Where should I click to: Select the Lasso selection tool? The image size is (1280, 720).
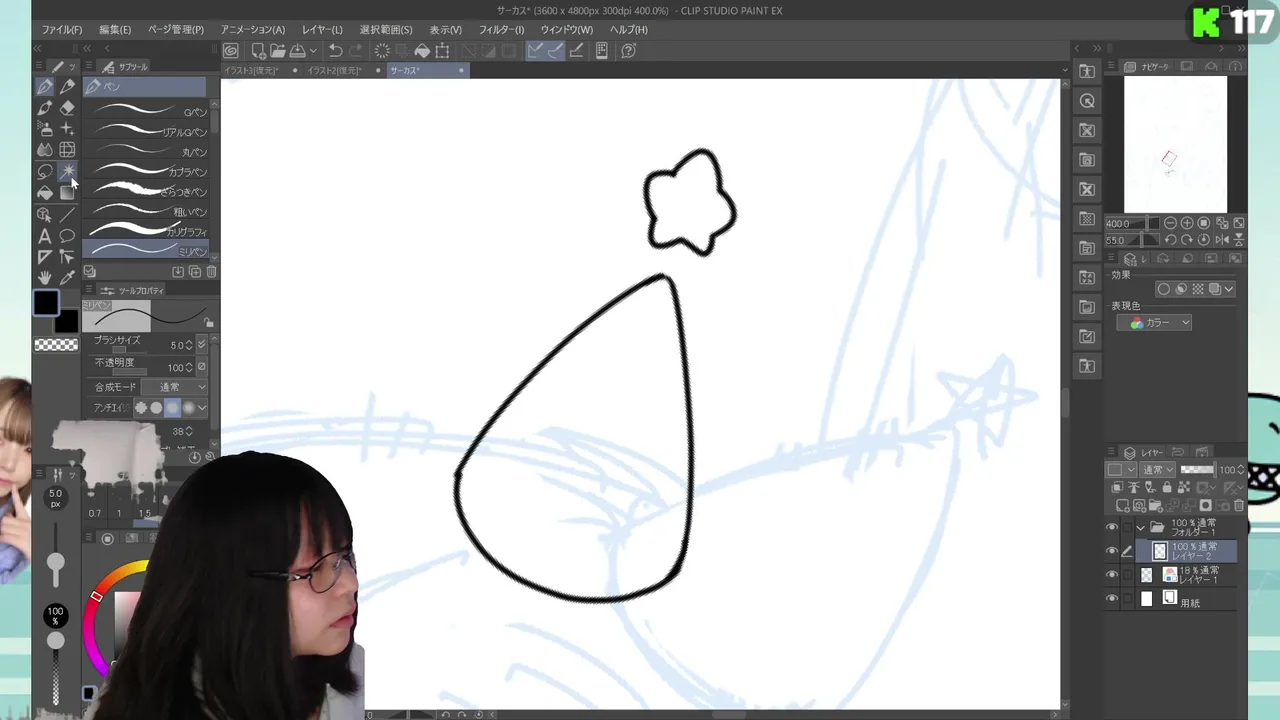pyautogui.click(x=45, y=171)
